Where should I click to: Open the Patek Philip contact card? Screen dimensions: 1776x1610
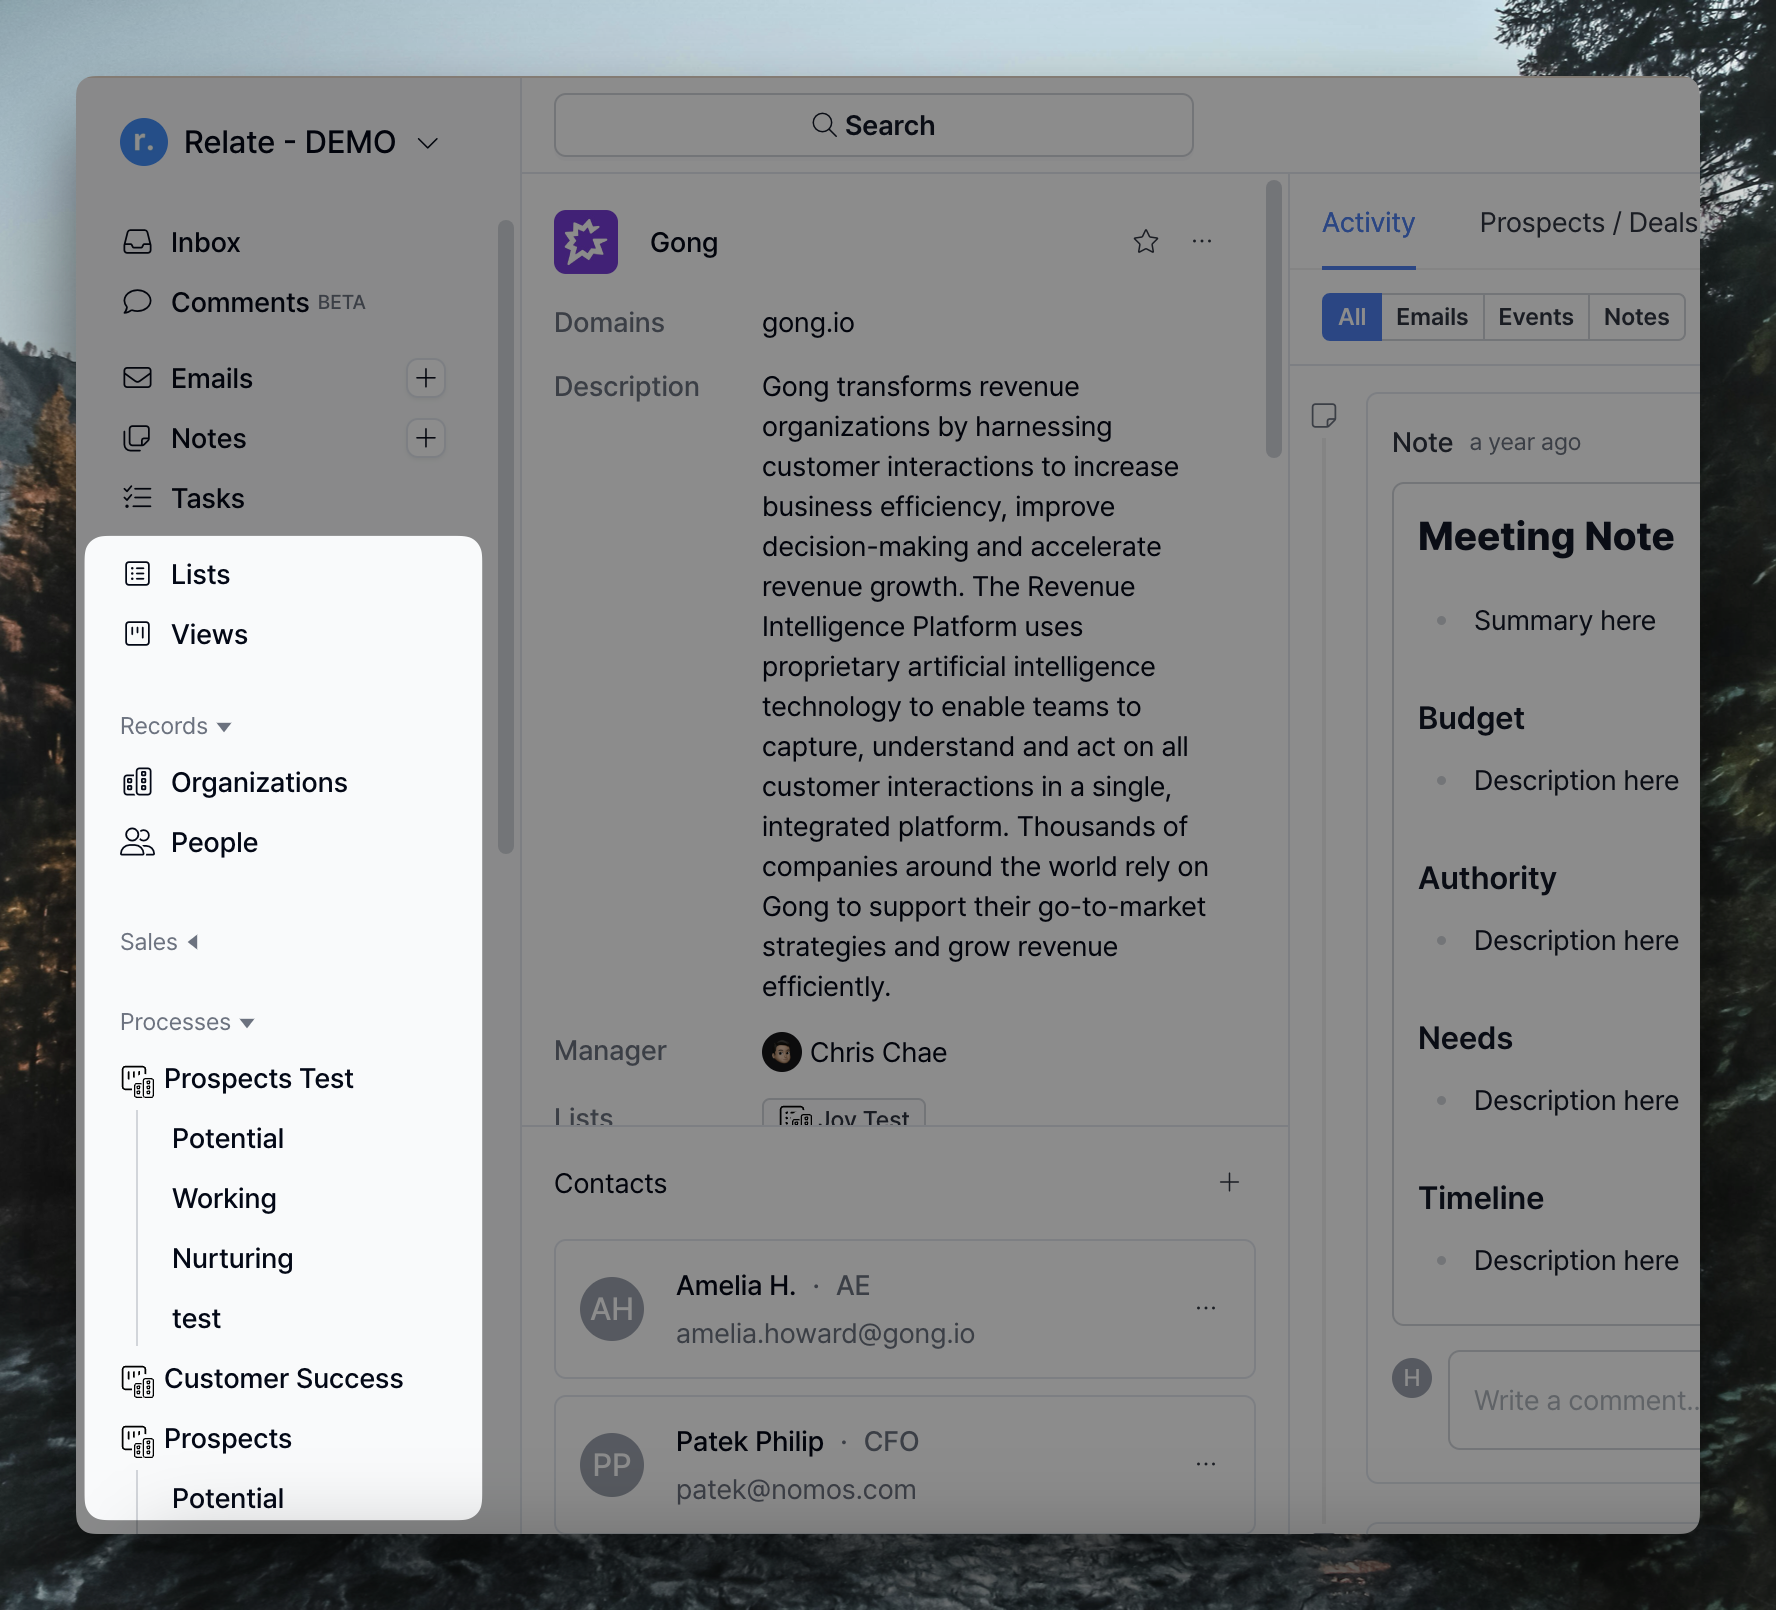pyautogui.click(x=905, y=1465)
